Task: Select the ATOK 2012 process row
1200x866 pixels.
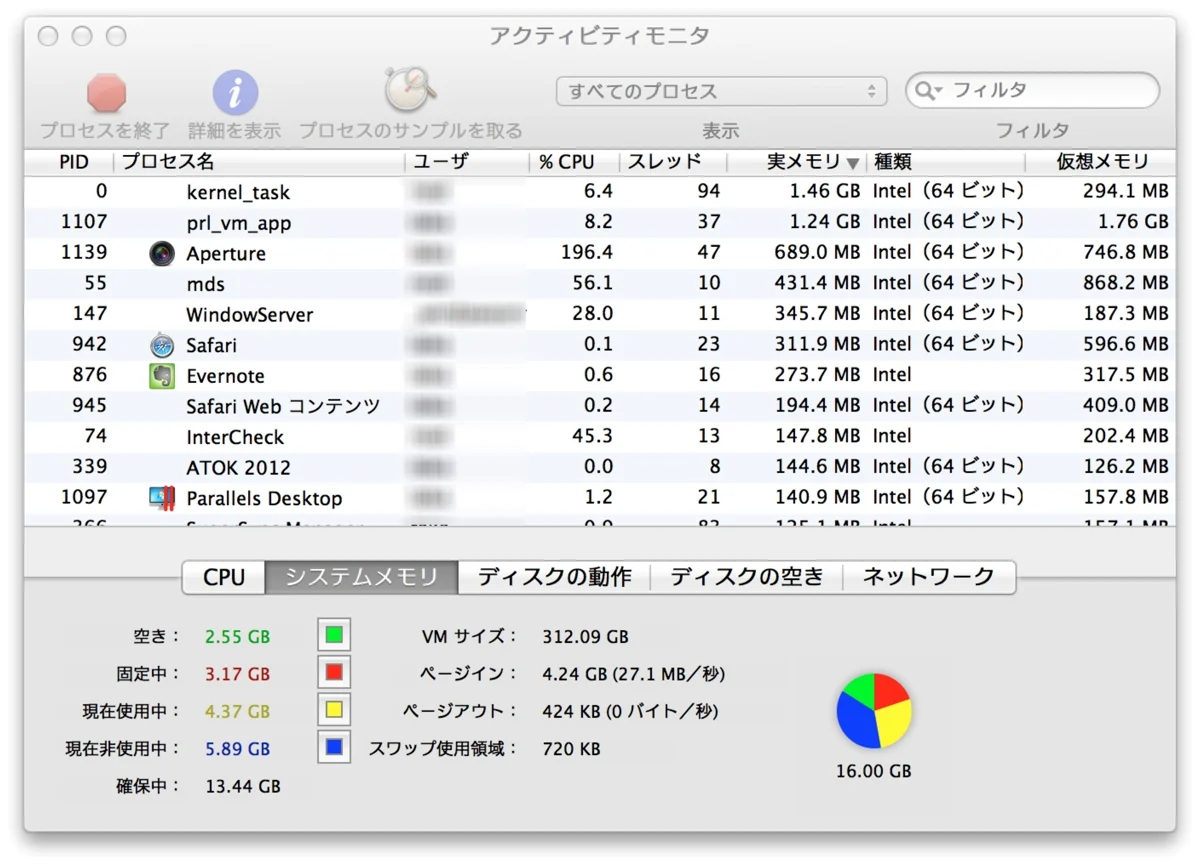Action: coord(600,467)
